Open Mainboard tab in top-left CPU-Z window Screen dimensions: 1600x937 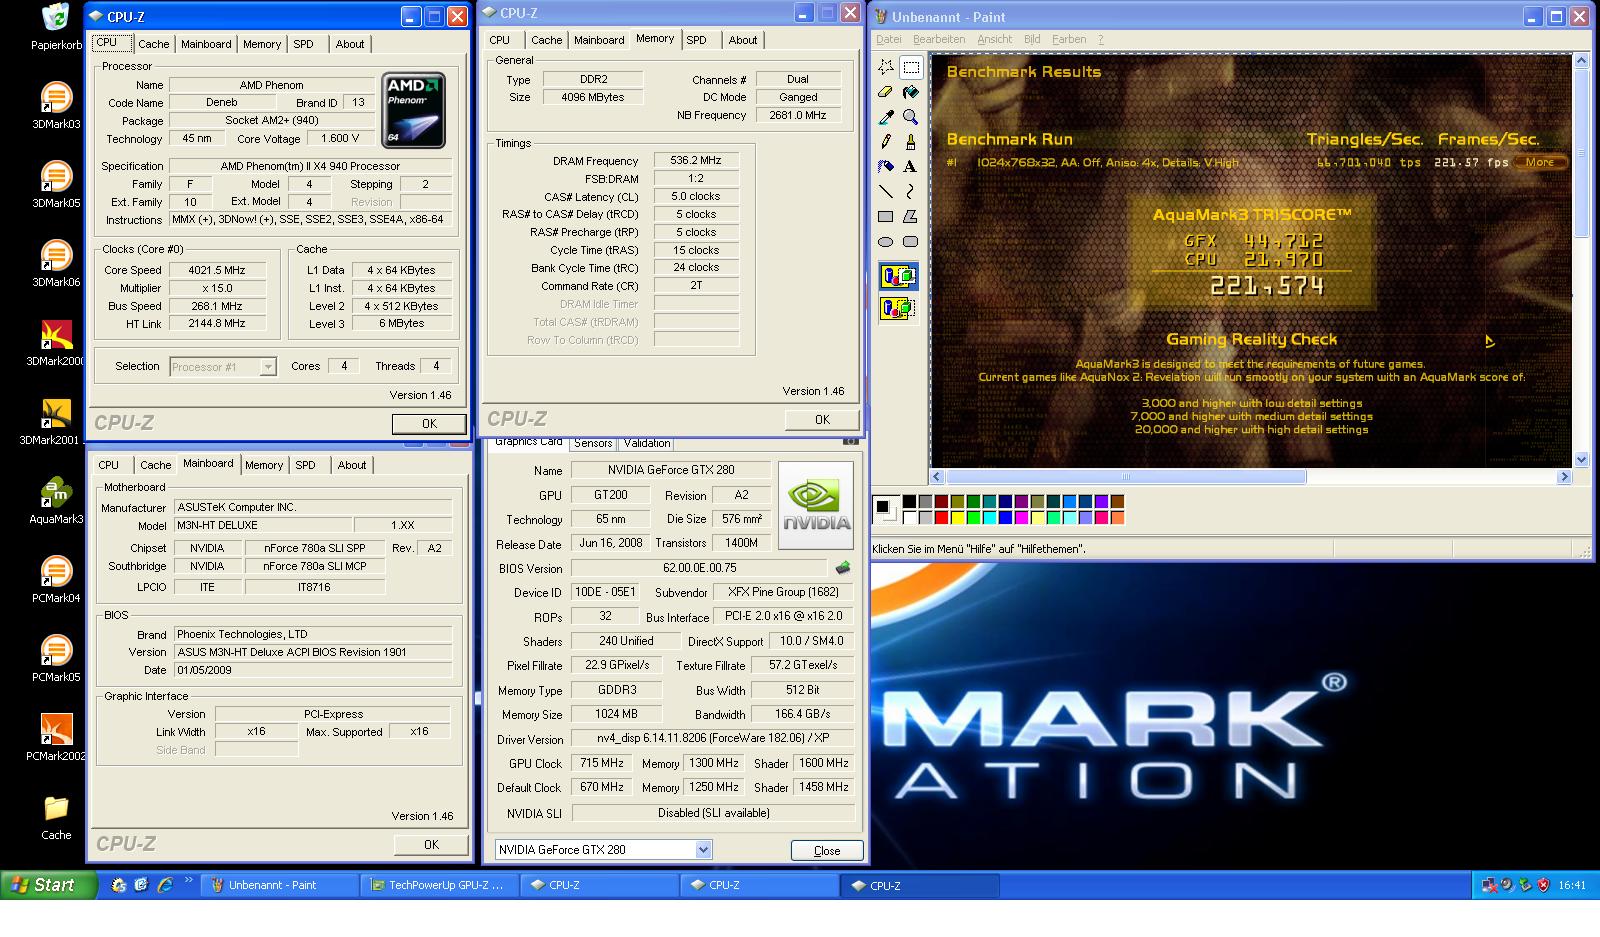[x=206, y=44]
